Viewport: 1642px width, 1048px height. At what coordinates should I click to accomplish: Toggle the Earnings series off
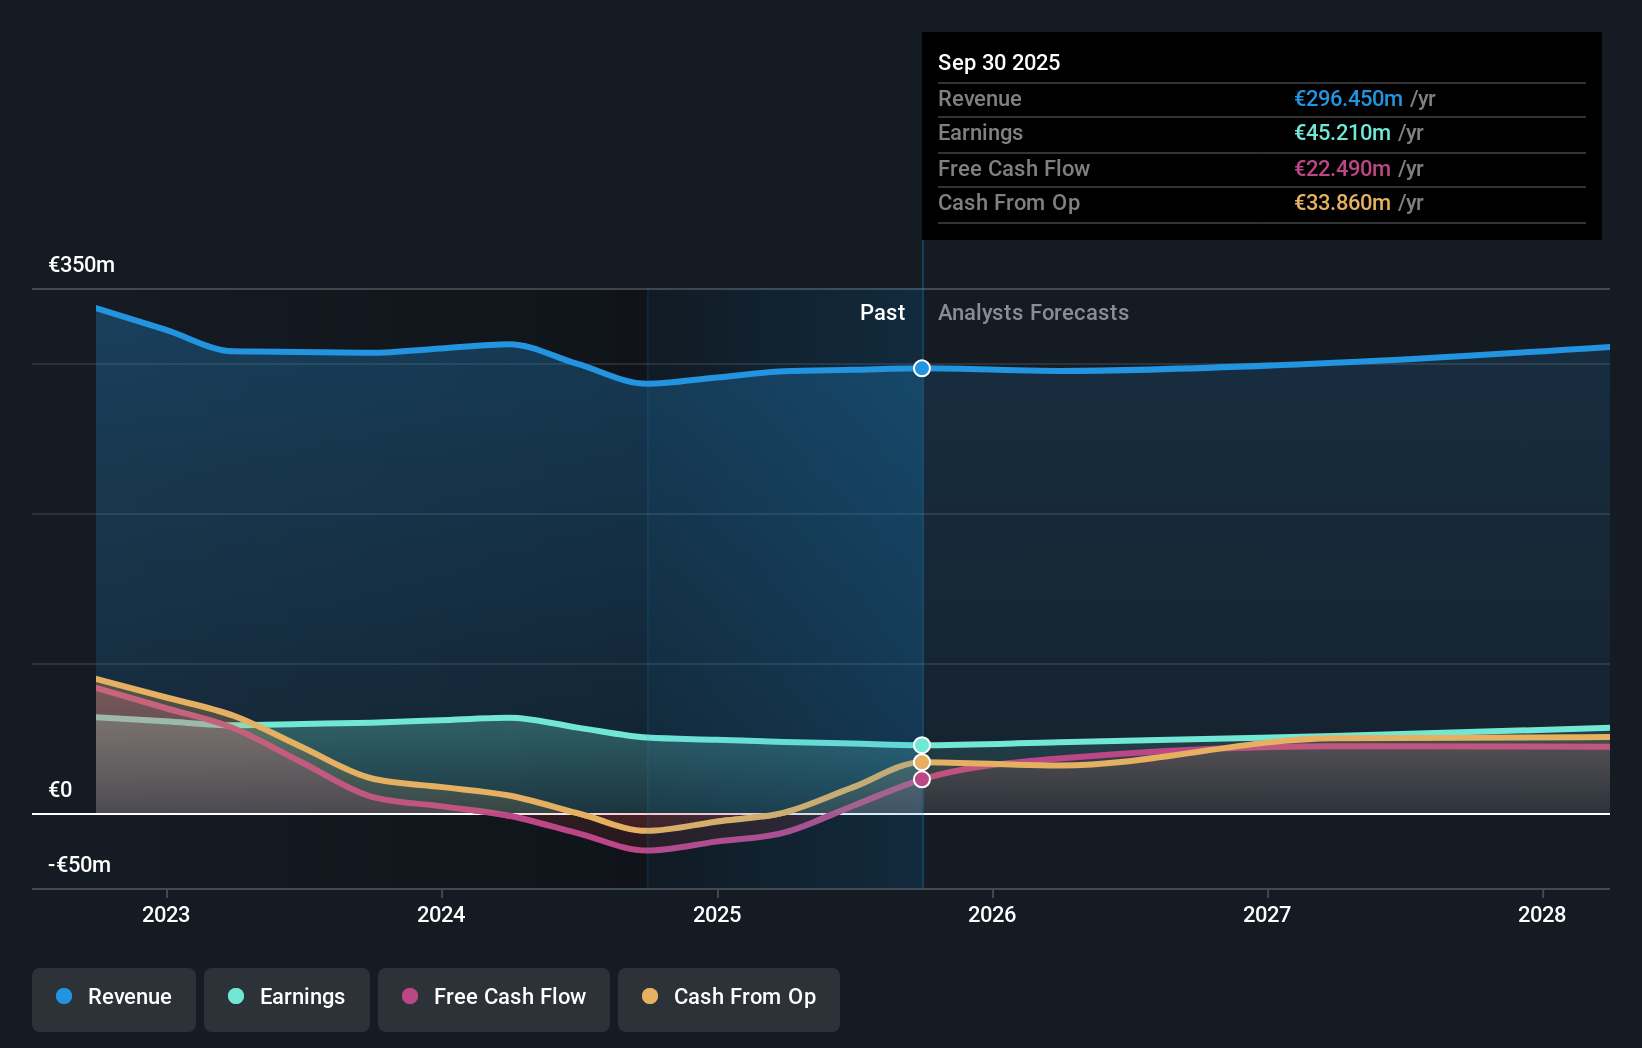click(287, 997)
